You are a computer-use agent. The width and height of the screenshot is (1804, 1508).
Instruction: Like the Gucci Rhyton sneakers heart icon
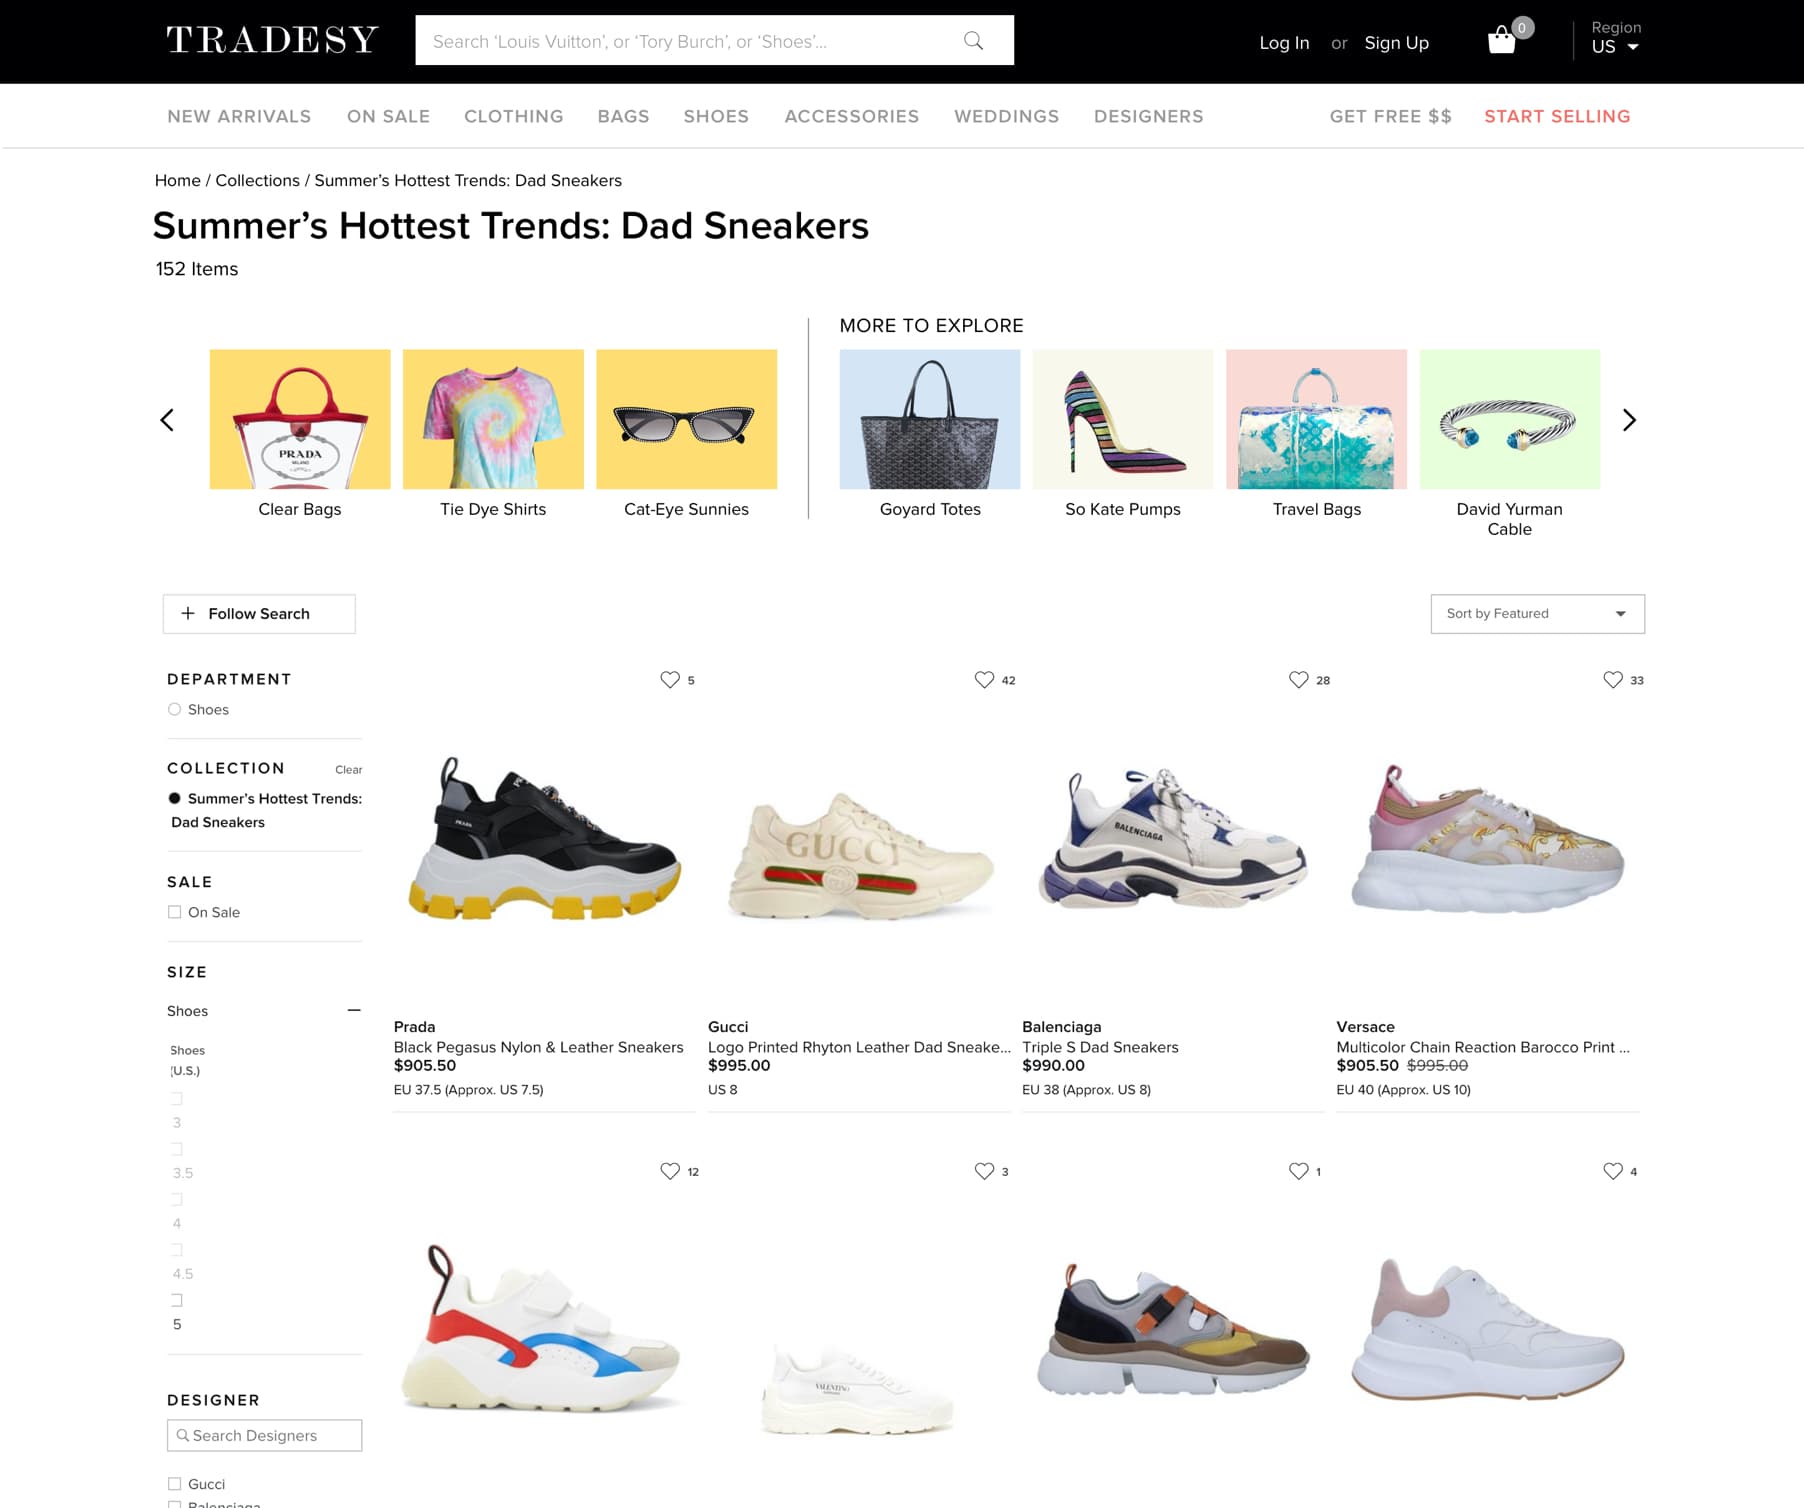984,680
